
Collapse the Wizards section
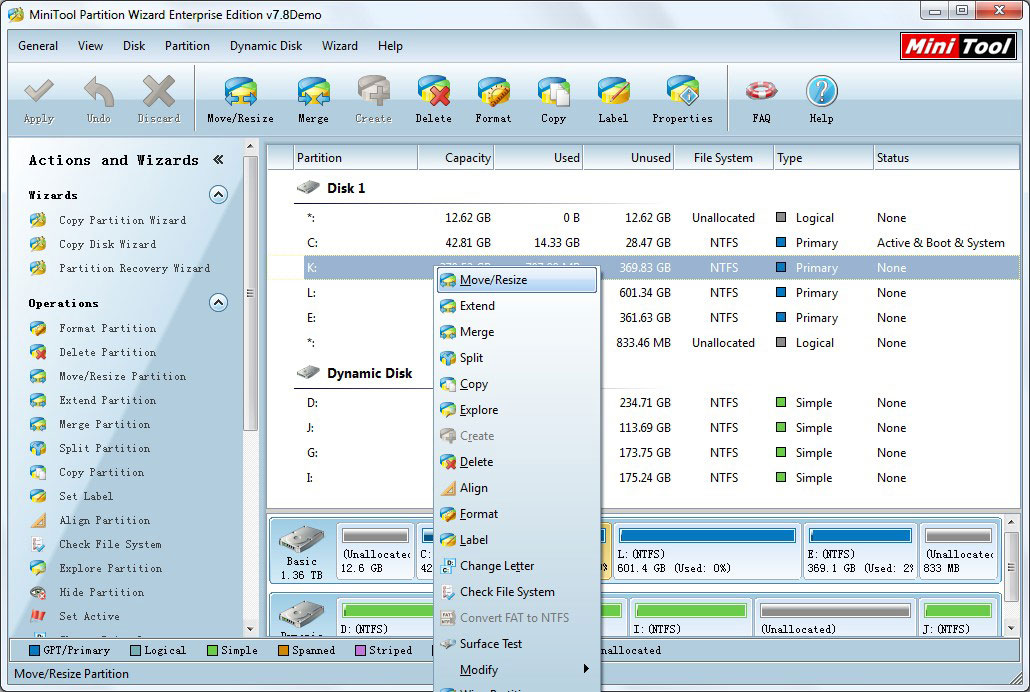point(218,195)
